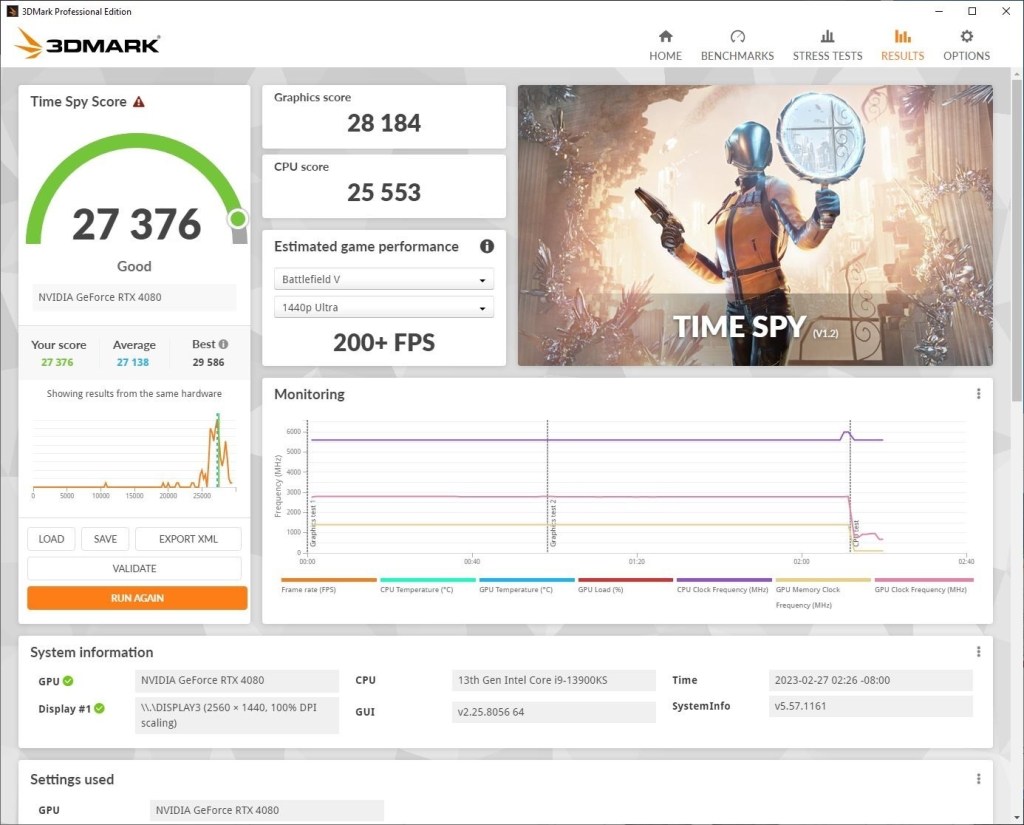Click the Graphics test 2 marker line
This screenshot has width=1024, height=825.
547,487
